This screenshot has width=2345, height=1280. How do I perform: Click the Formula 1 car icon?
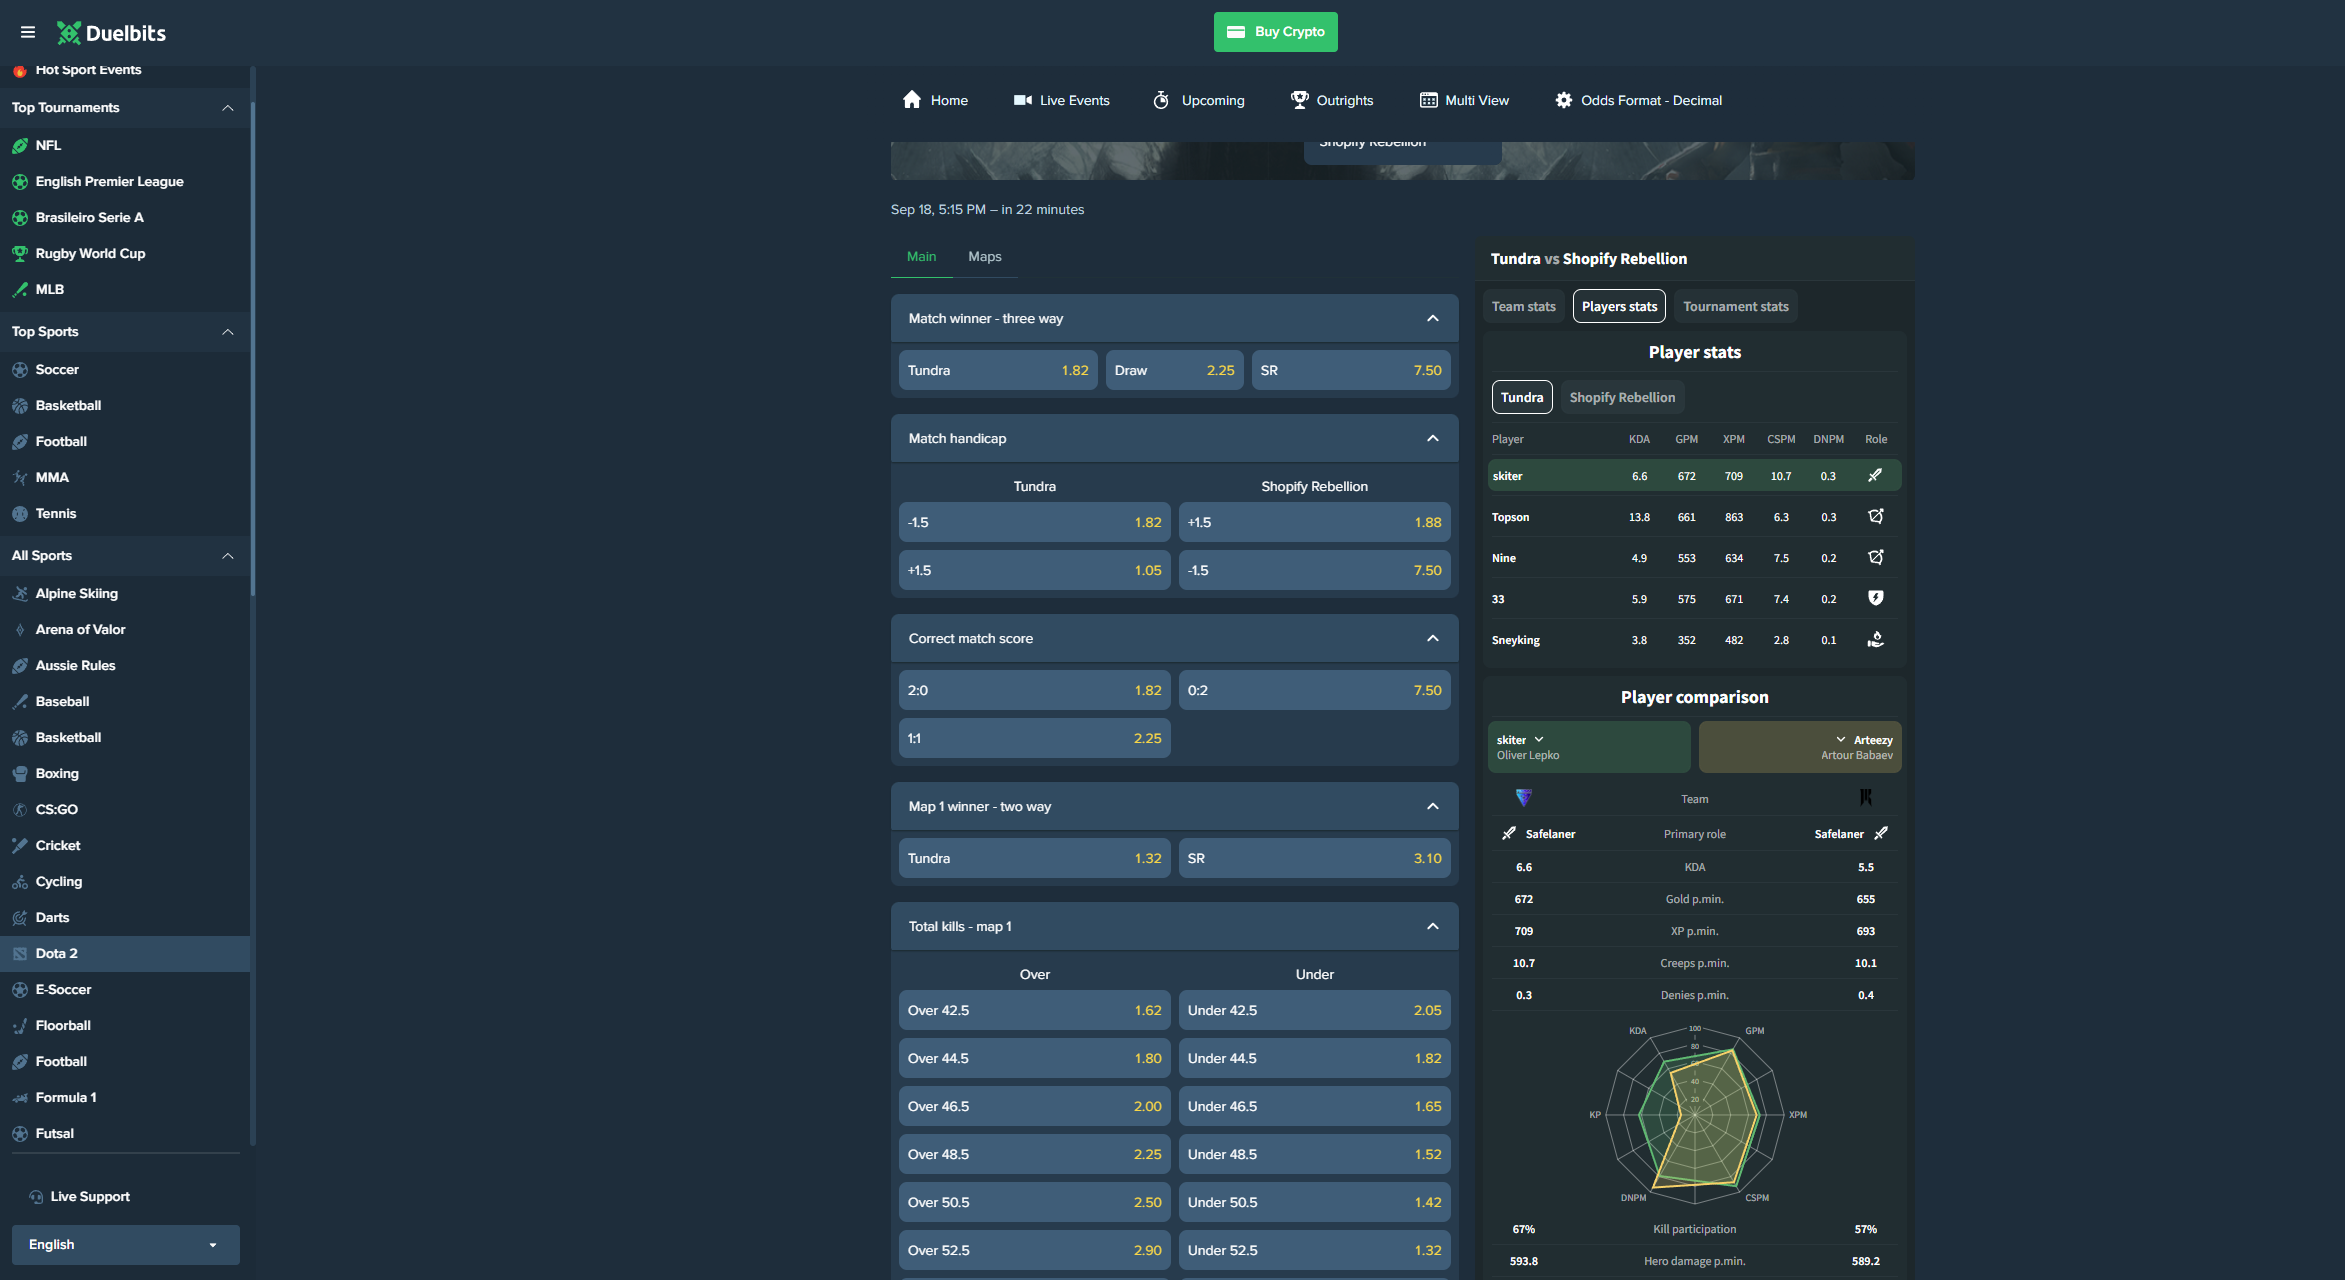coord(20,1098)
